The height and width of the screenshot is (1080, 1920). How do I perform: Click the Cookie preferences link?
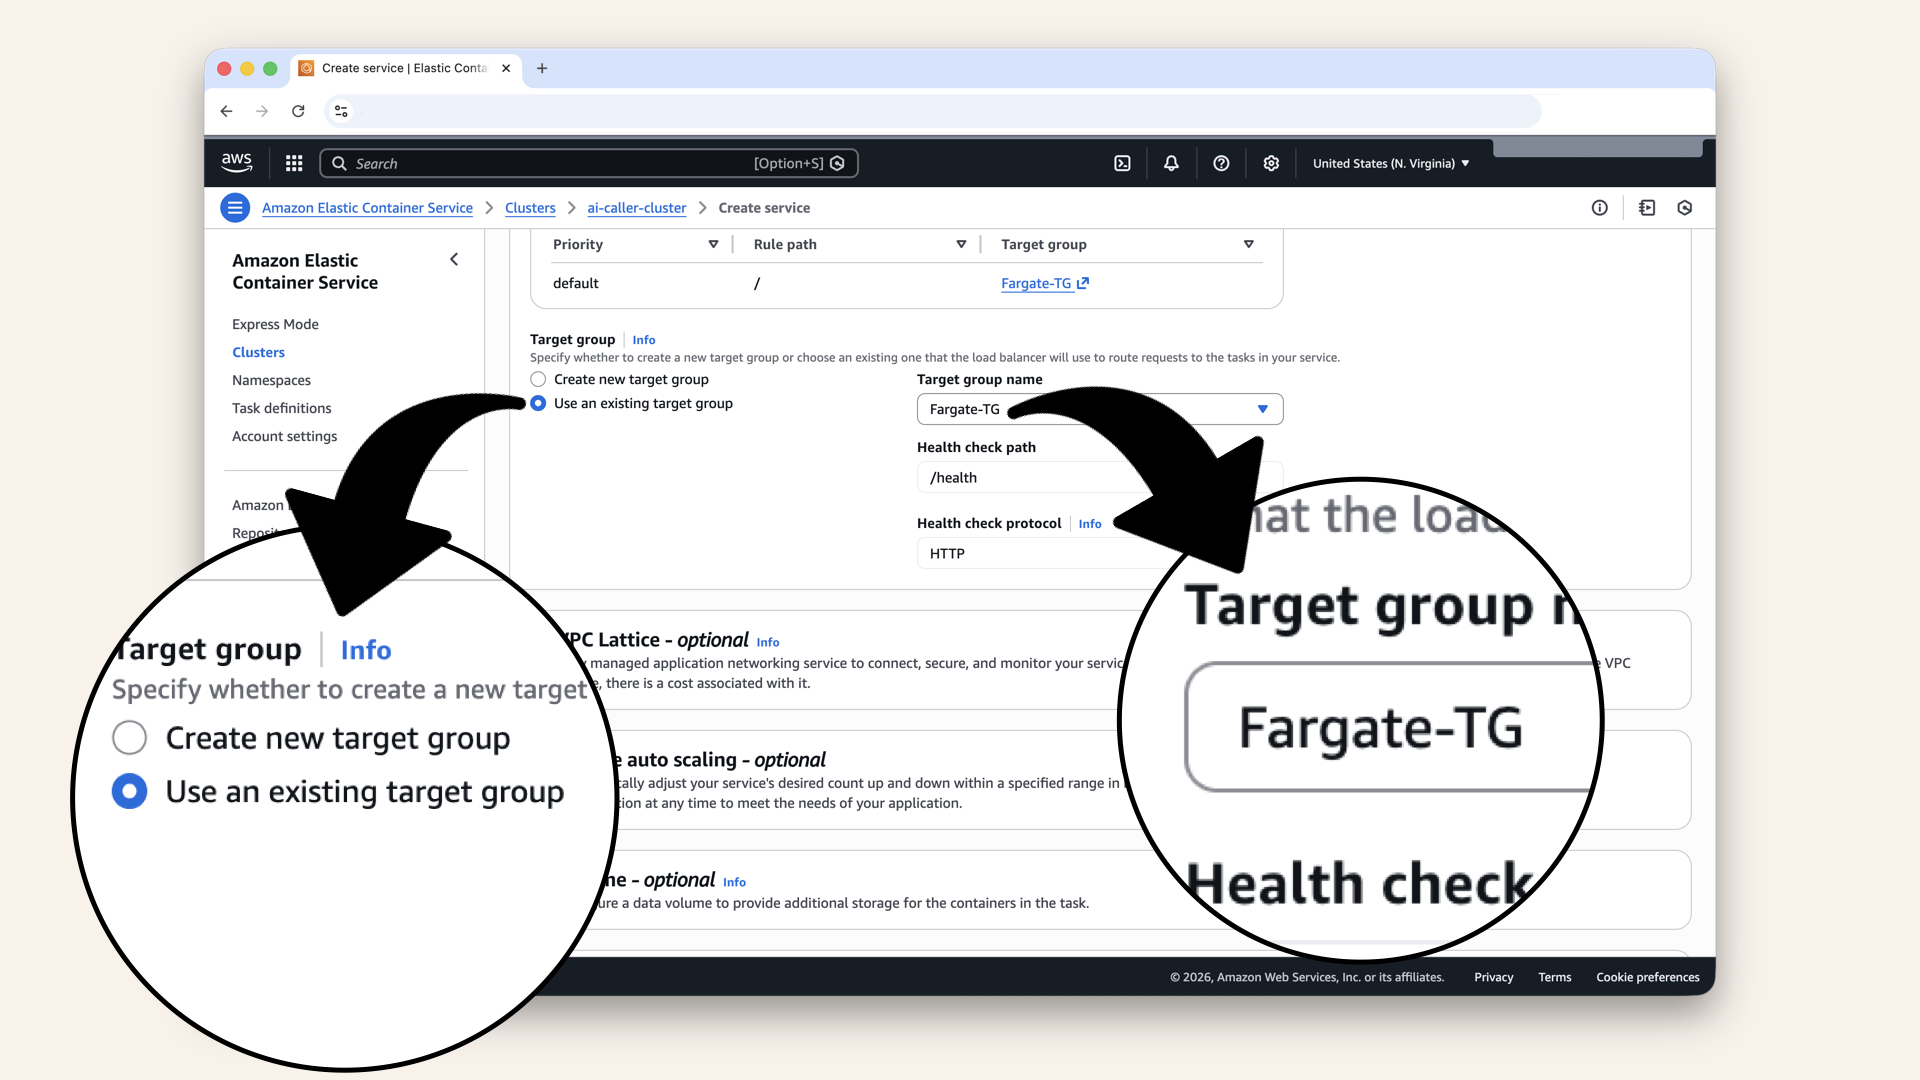1647,977
